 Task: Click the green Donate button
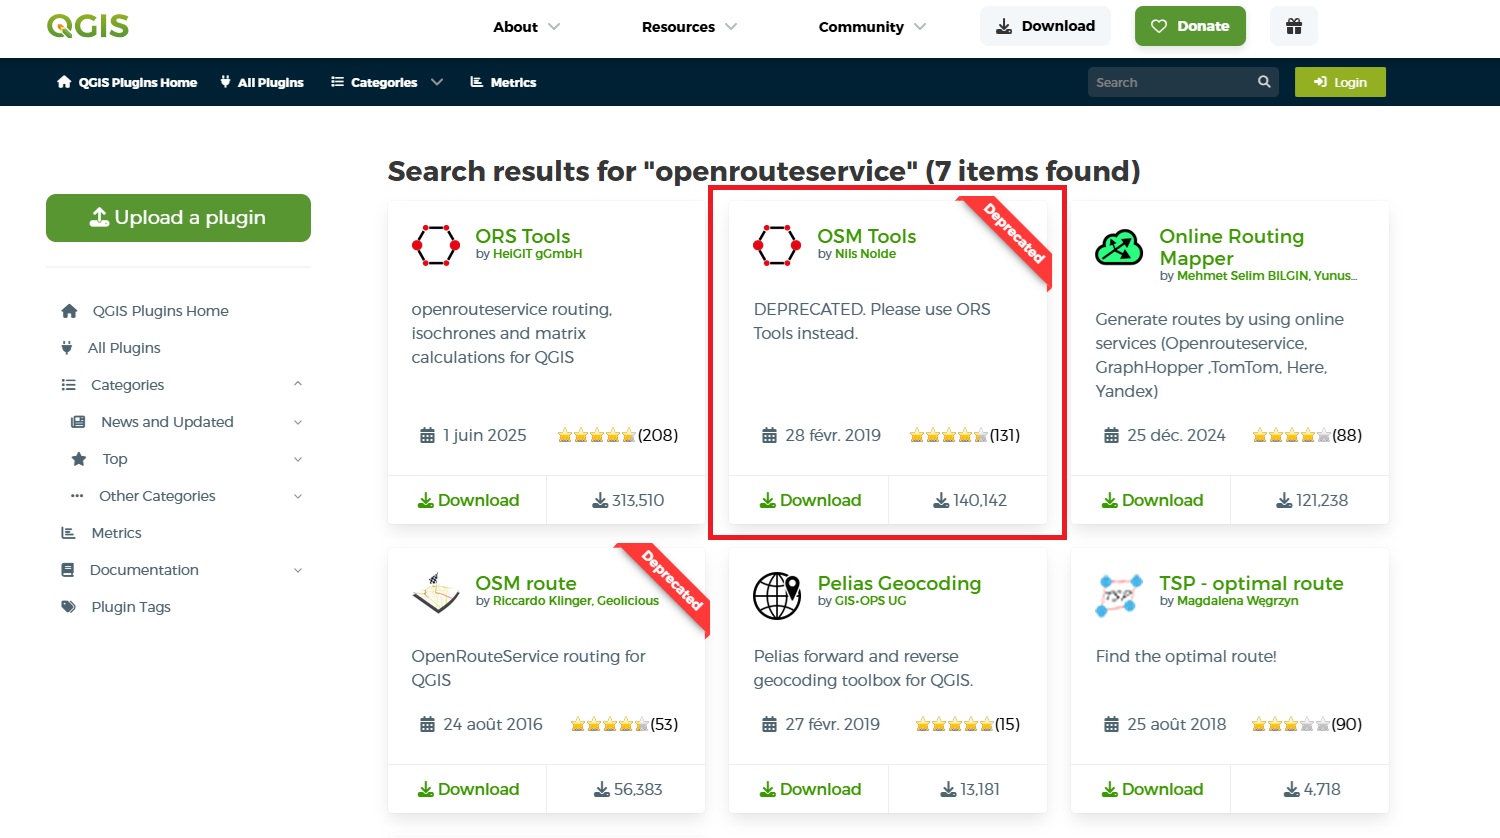pyautogui.click(x=1190, y=26)
